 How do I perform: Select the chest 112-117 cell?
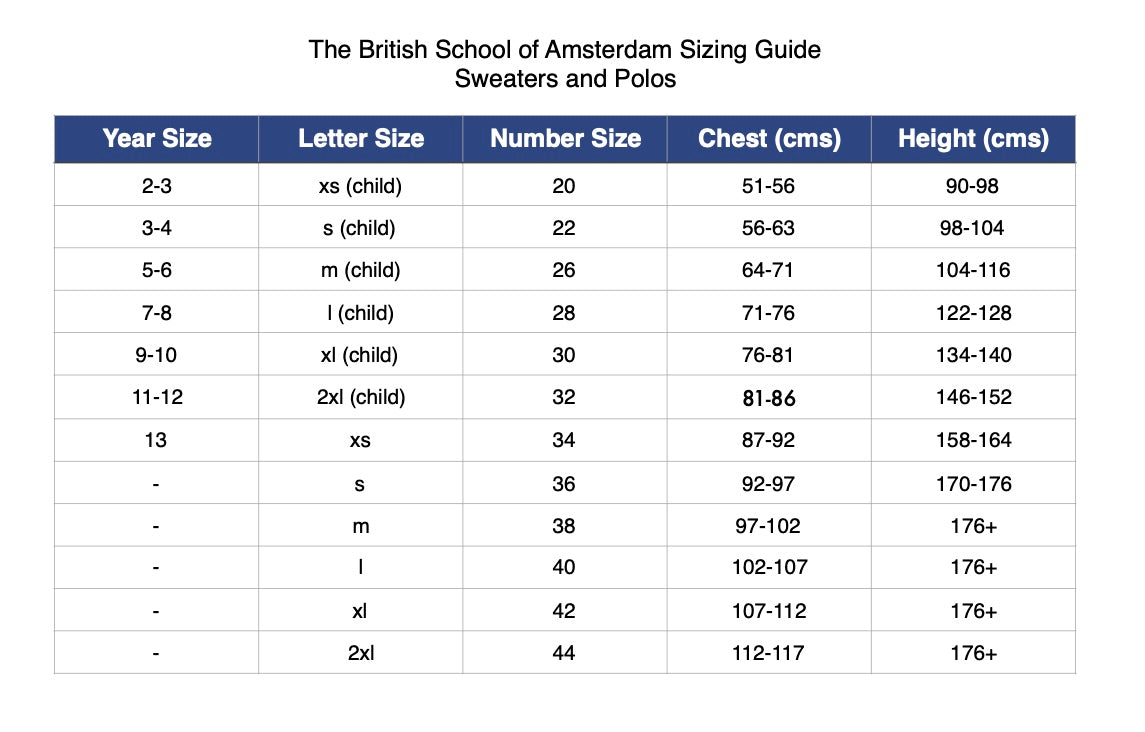769,654
